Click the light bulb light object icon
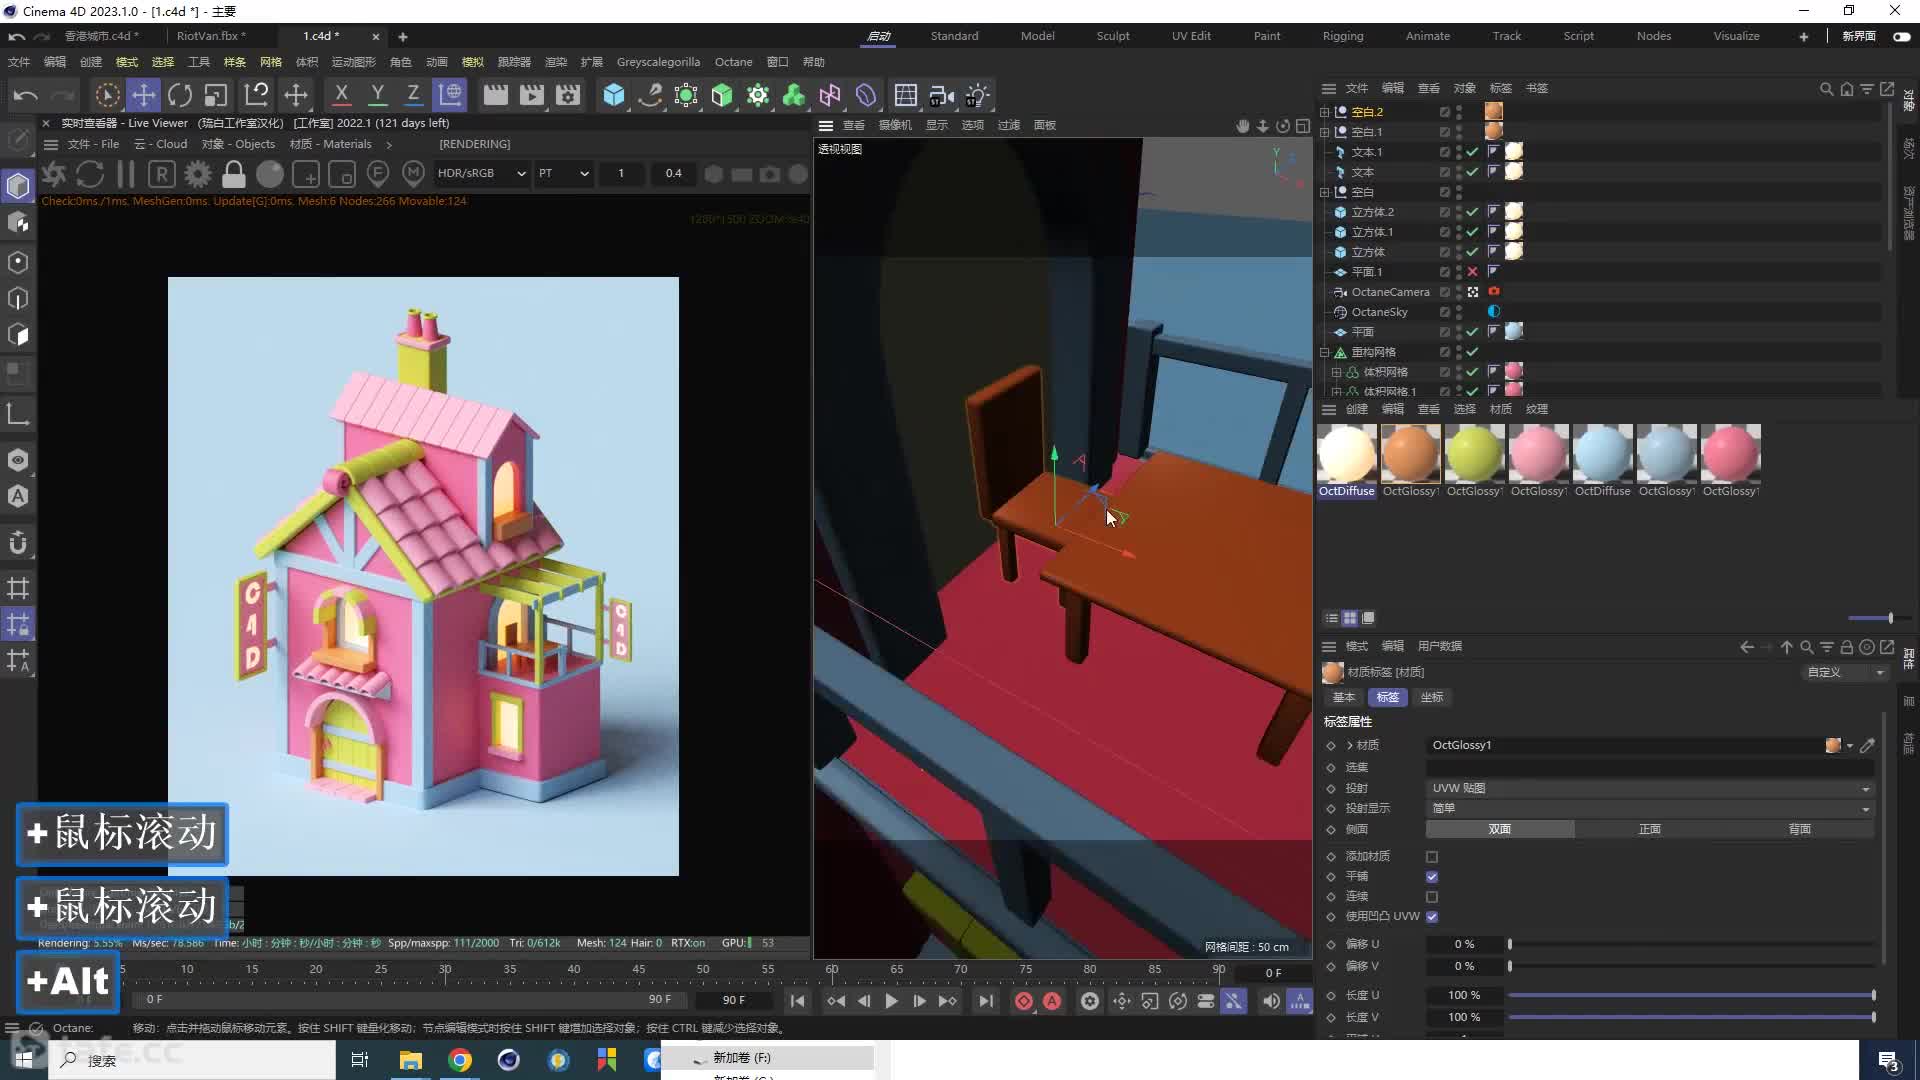 pyautogui.click(x=977, y=95)
